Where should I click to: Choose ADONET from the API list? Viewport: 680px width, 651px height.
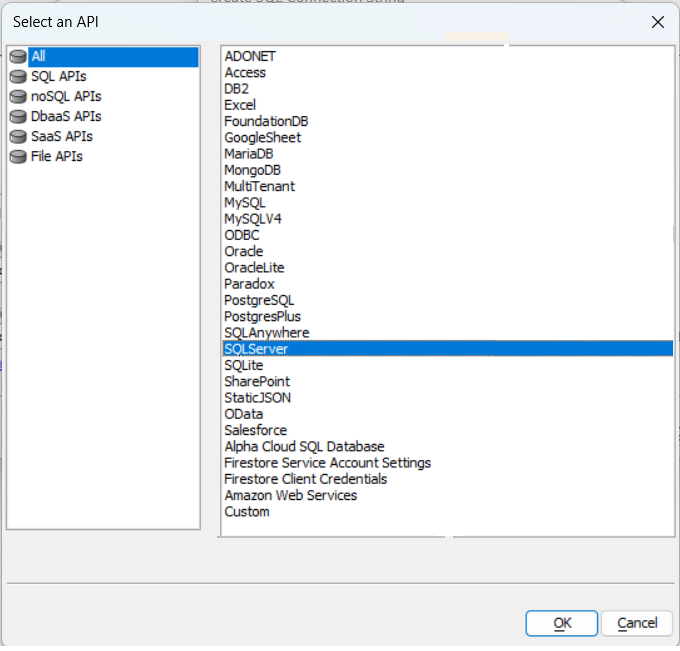tap(250, 56)
